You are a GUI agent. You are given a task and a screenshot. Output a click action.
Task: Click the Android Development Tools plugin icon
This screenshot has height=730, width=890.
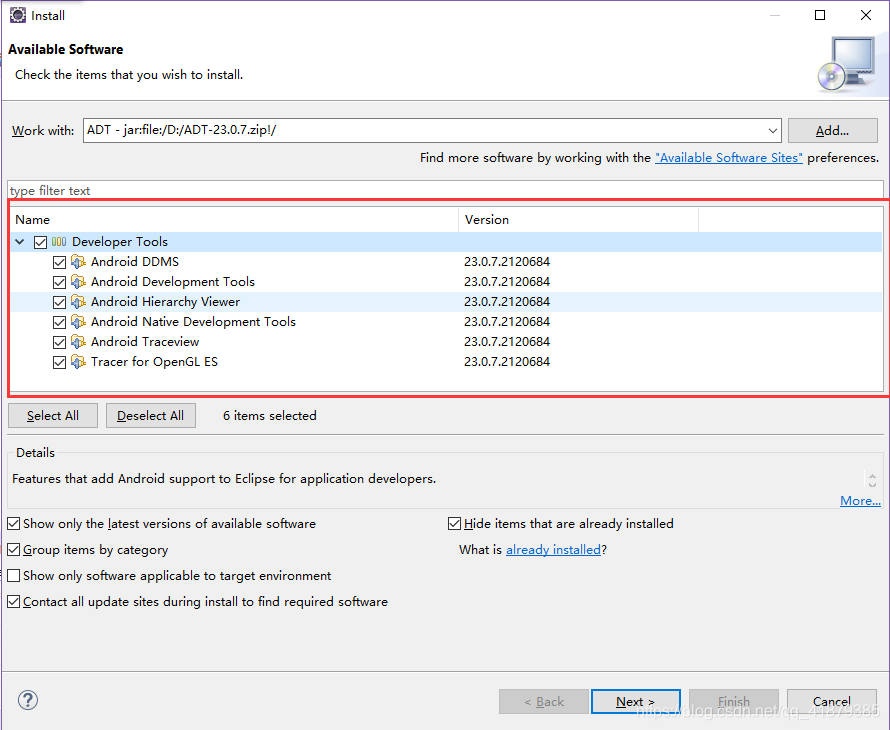(x=78, y=282)
